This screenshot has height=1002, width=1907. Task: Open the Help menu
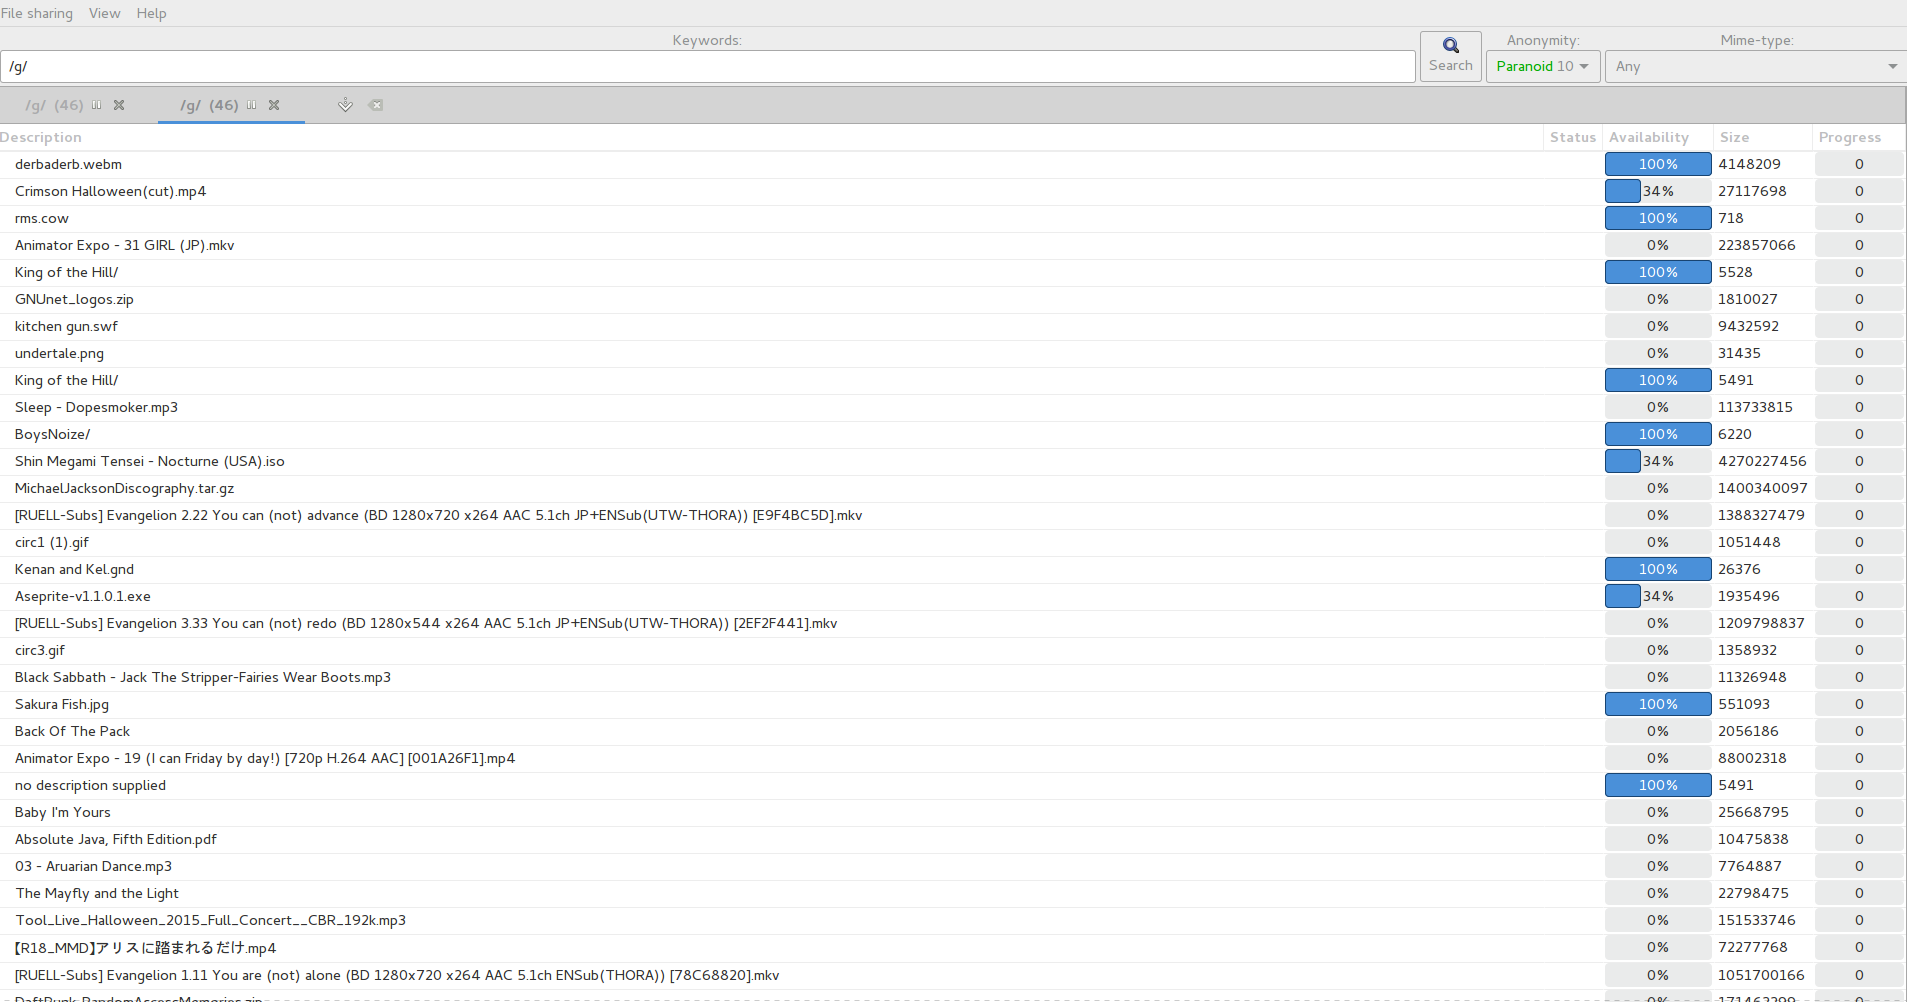pyautogui.click(x=151, y=13)
